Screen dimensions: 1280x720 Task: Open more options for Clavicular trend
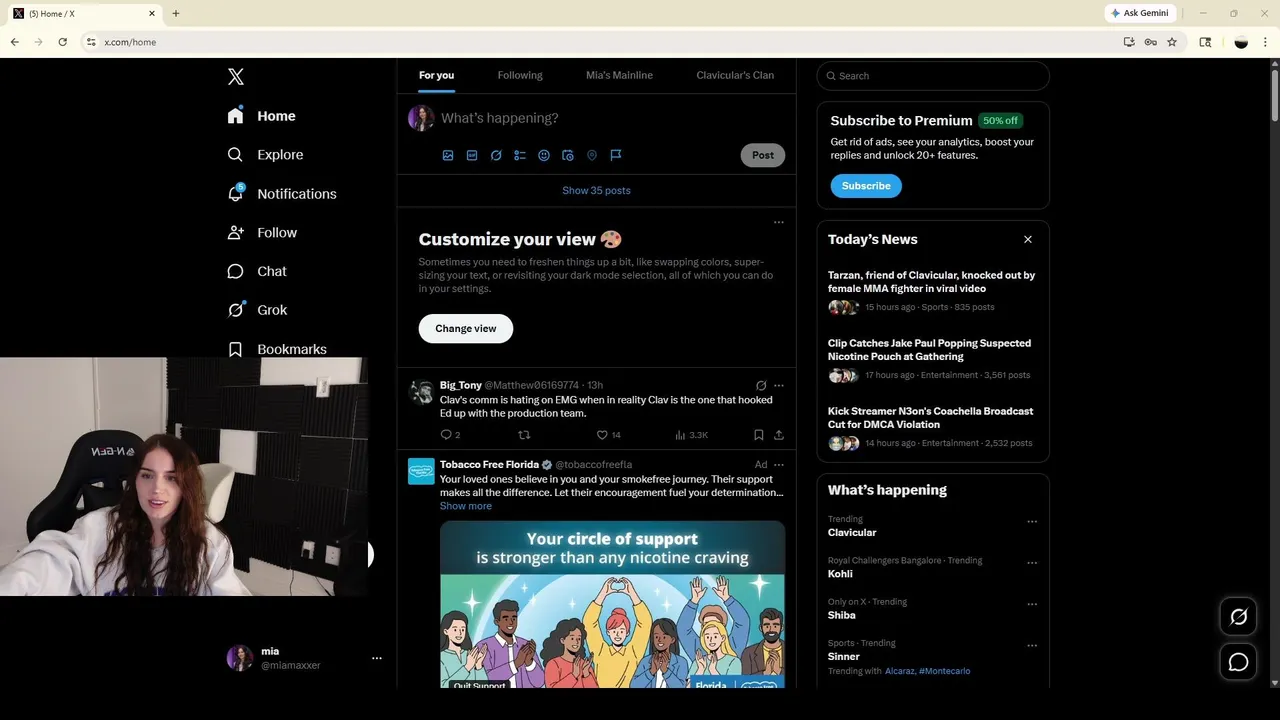pos(1032,521)
